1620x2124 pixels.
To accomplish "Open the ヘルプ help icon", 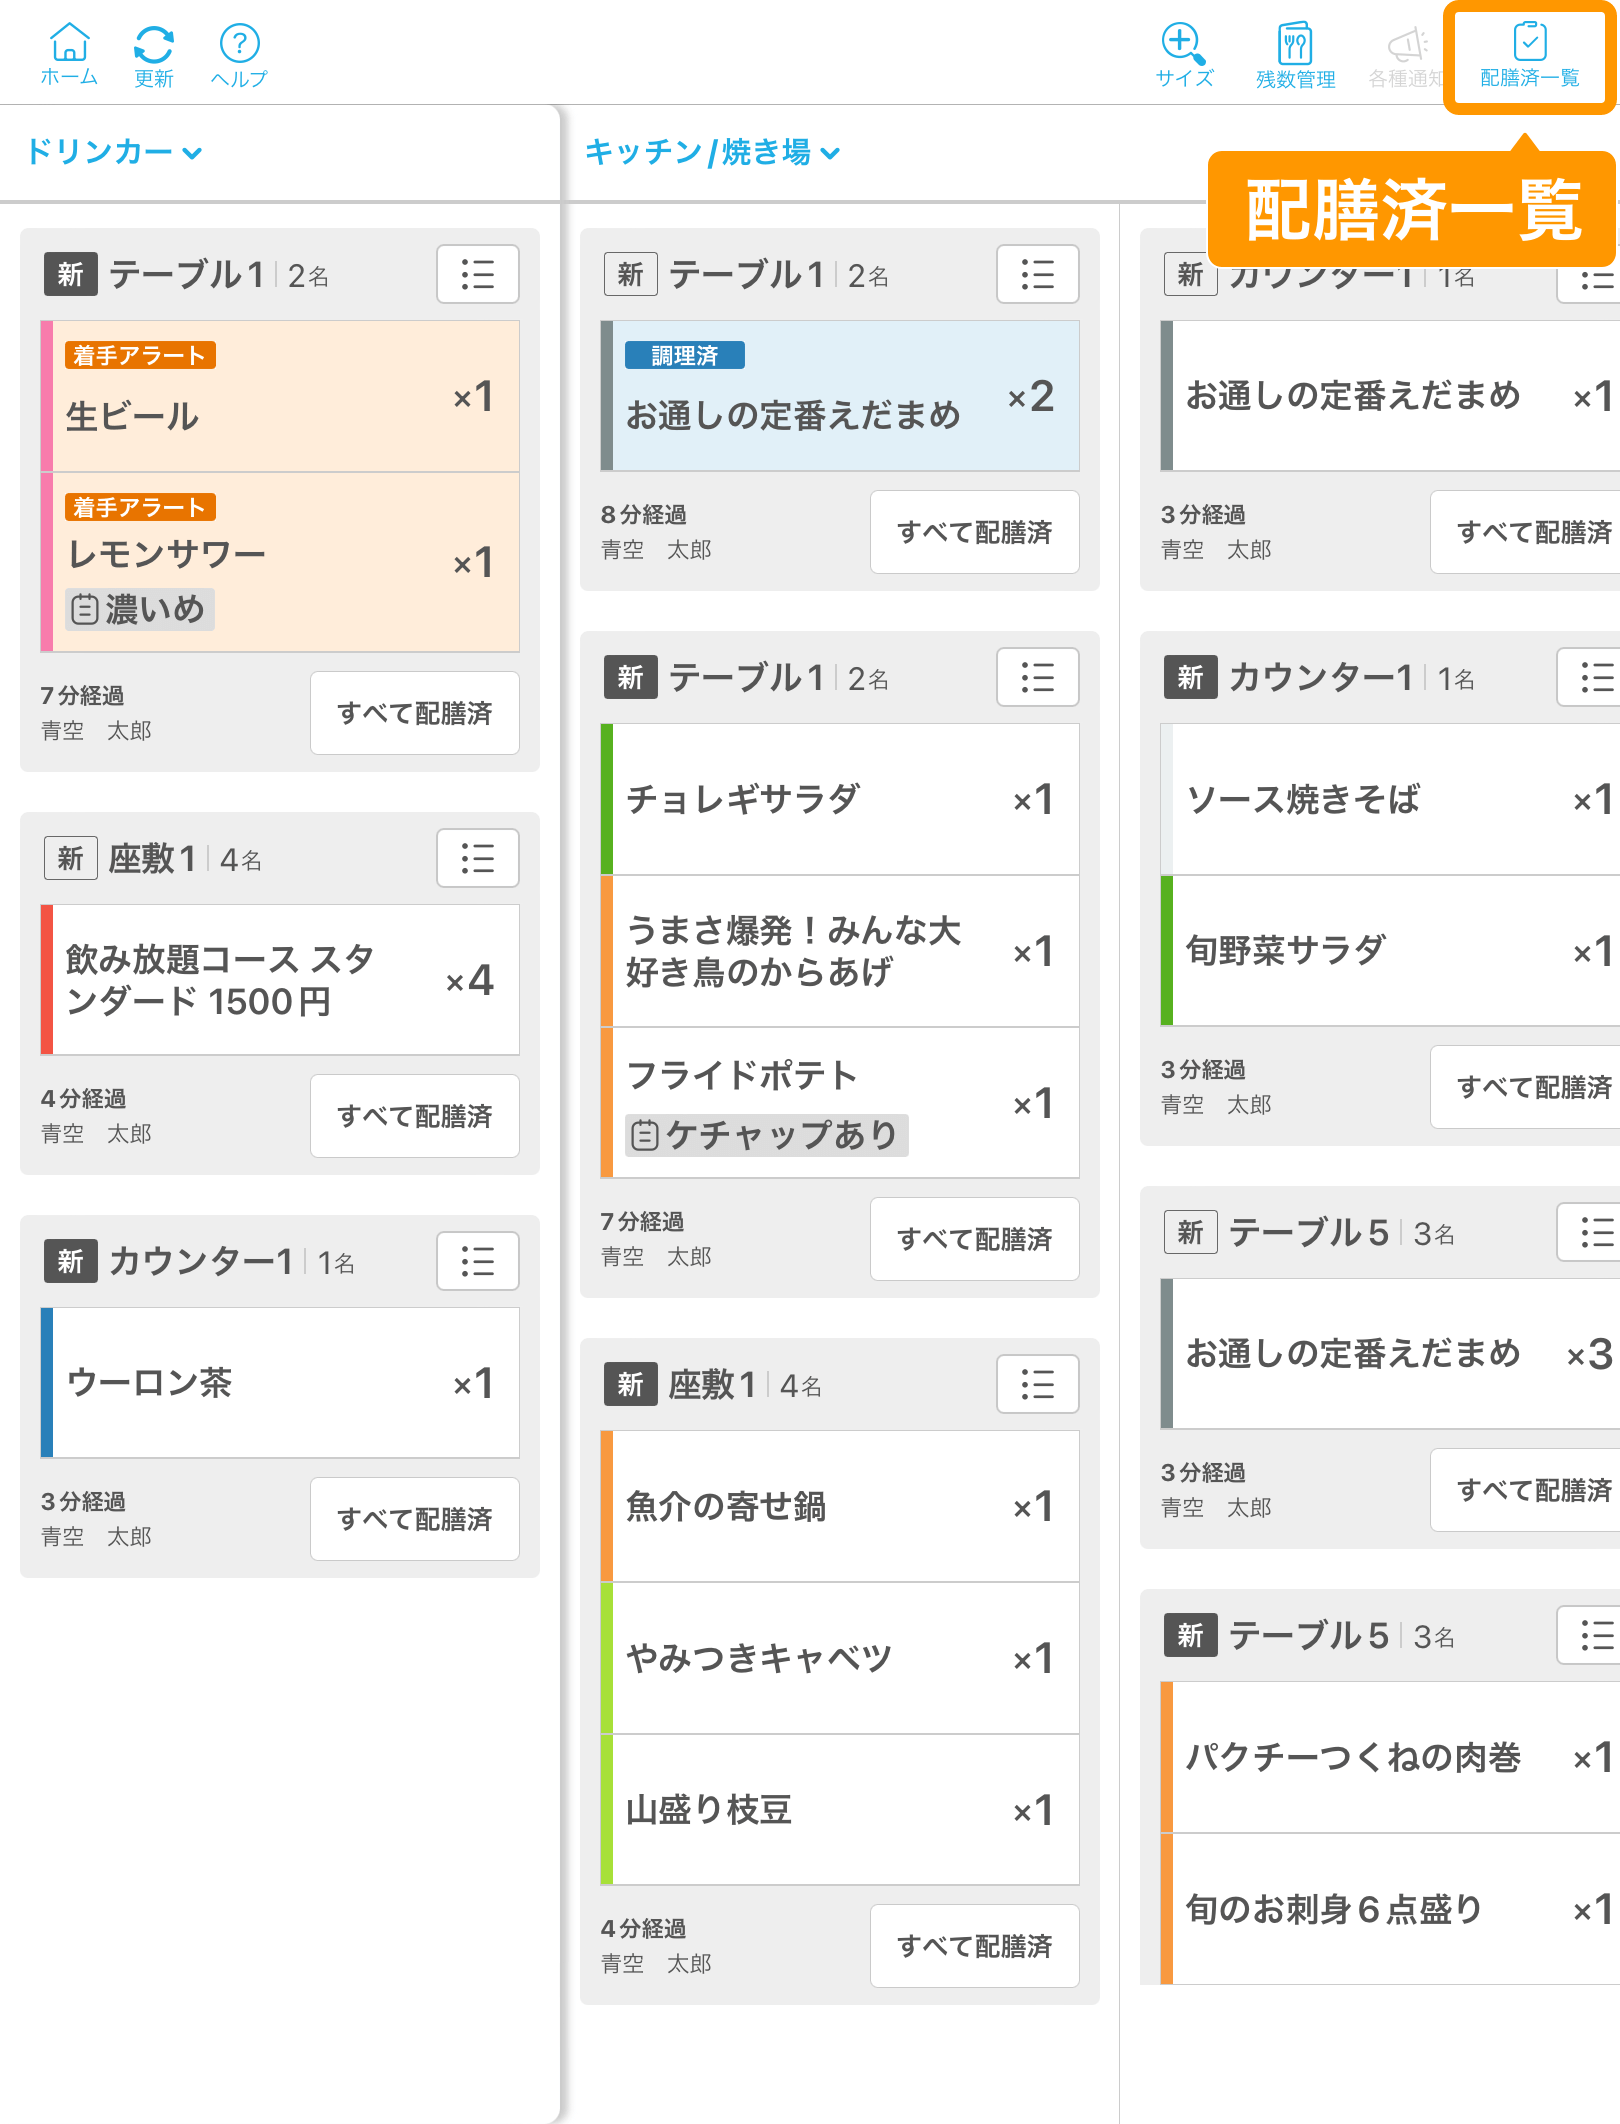I will (x=239, y=55).
